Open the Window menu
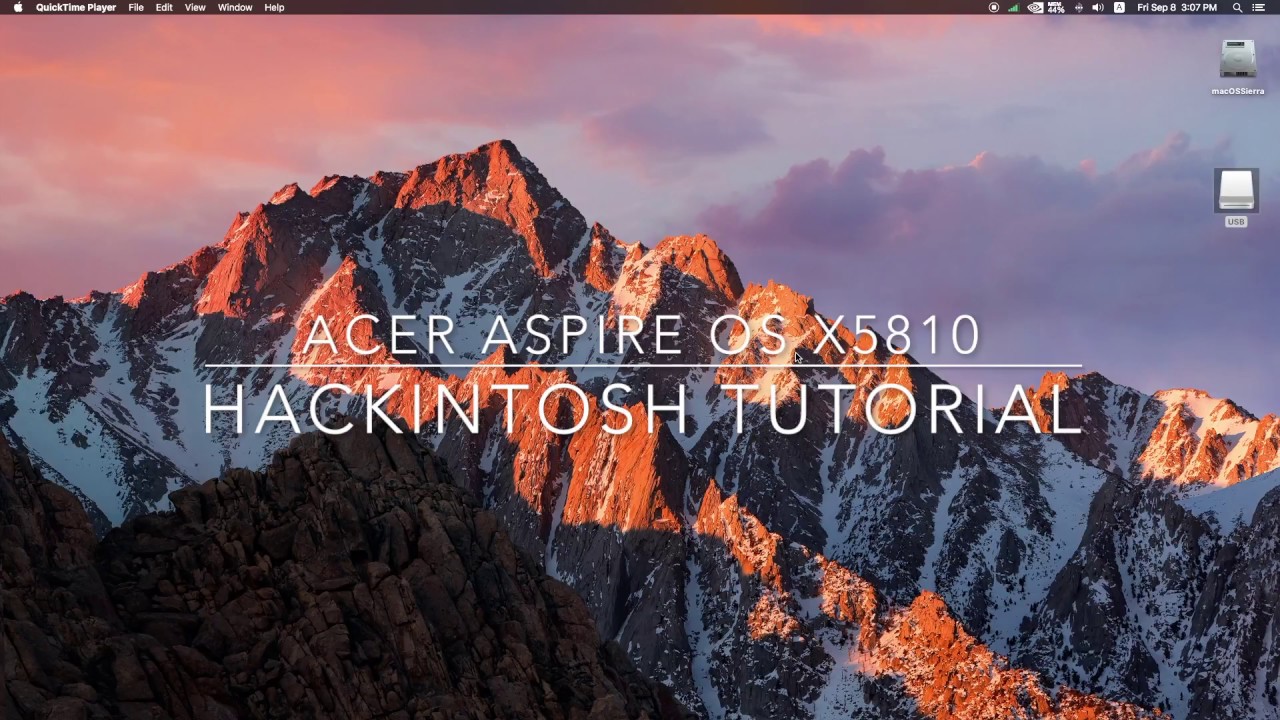Viewport: 1280px width, 720px height. [235, 7]
